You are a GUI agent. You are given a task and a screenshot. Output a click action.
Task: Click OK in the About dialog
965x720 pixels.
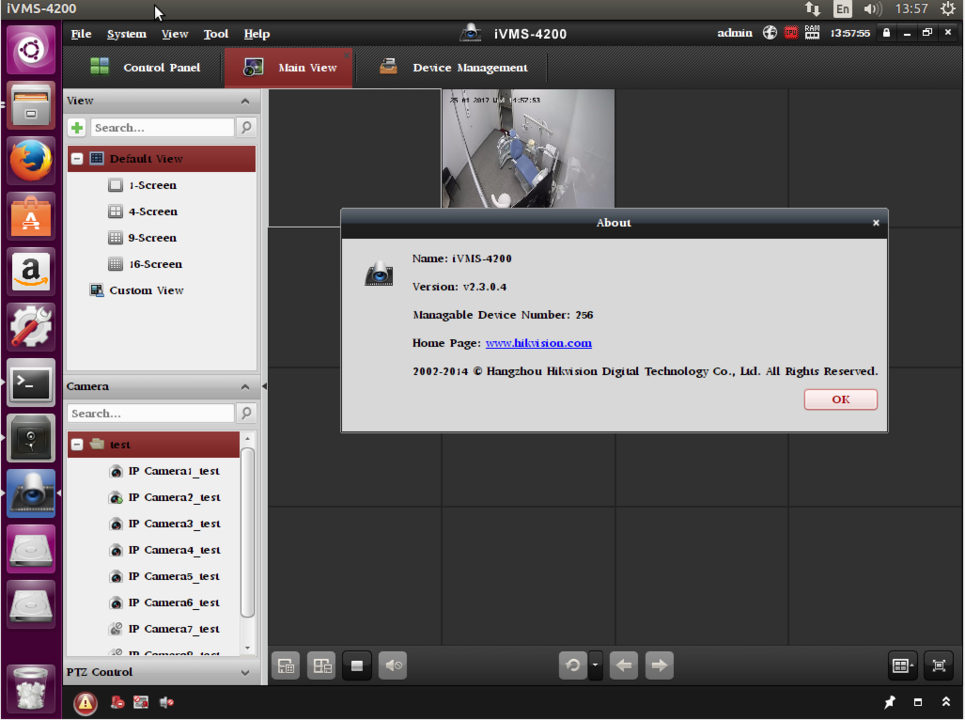[x=841, y=399]
